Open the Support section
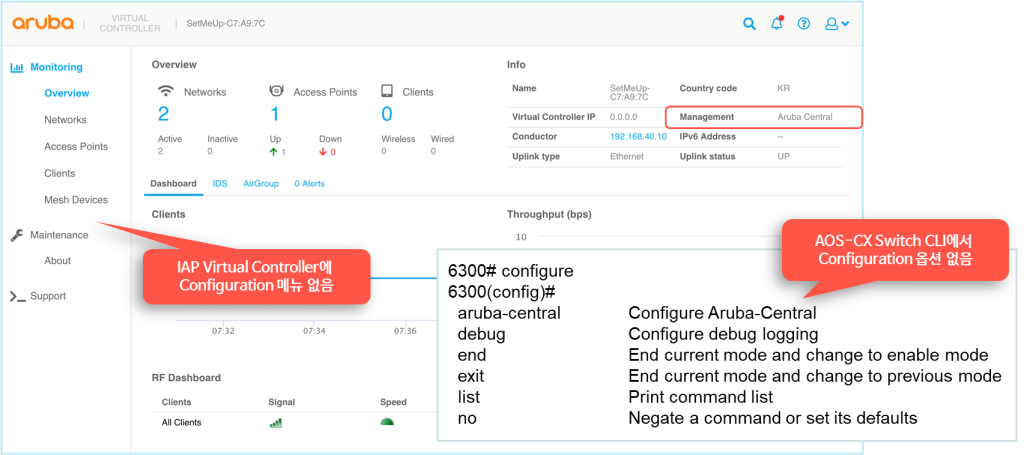The image size is (1024, 455). coord(47,296)
